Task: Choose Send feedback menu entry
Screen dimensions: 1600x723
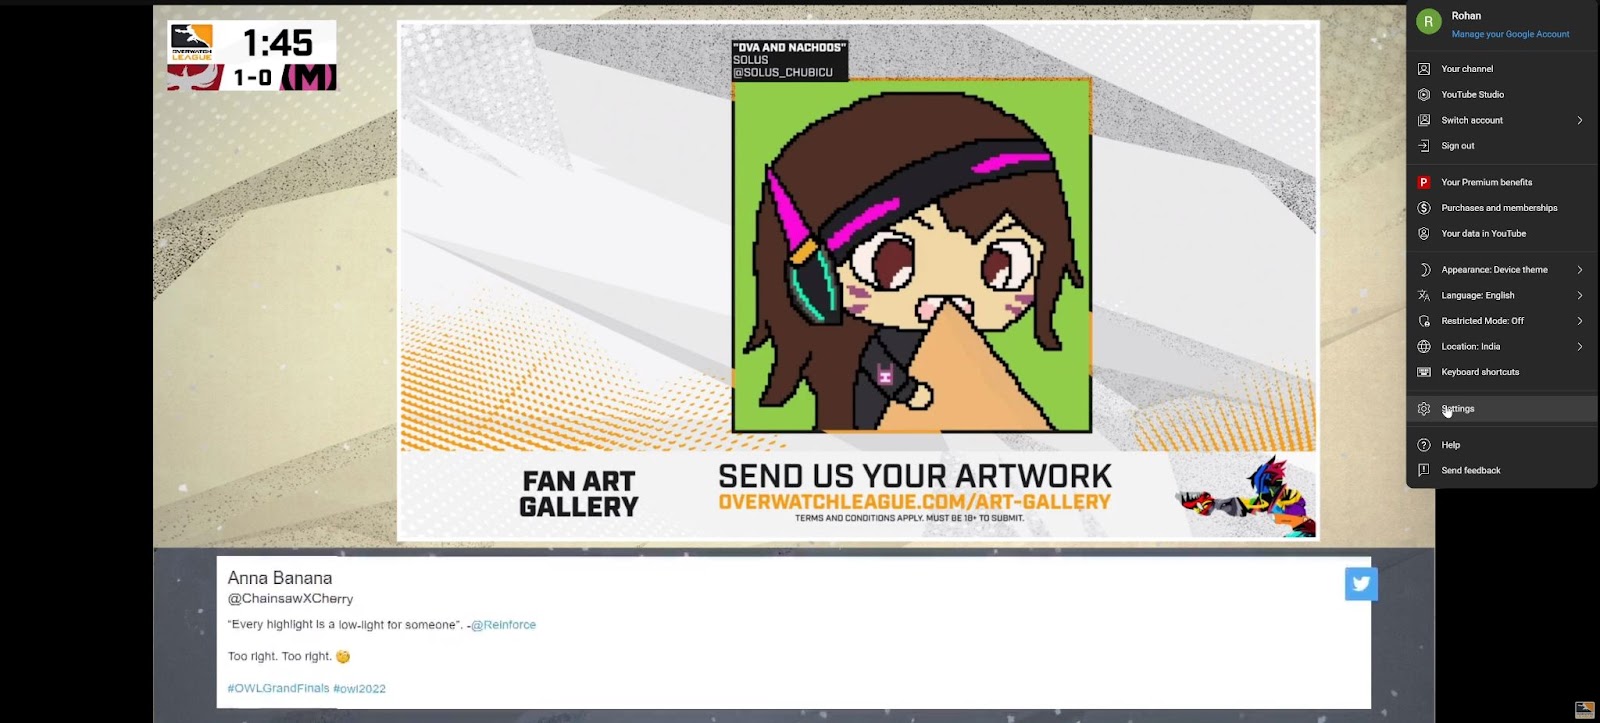Action: 1470,471
